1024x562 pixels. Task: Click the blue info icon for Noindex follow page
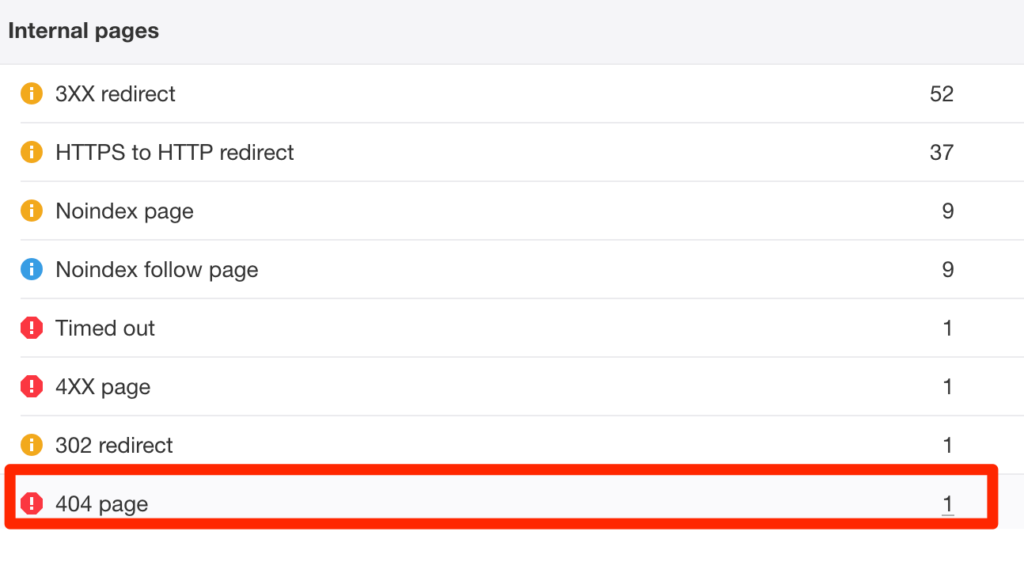point(31,269)
